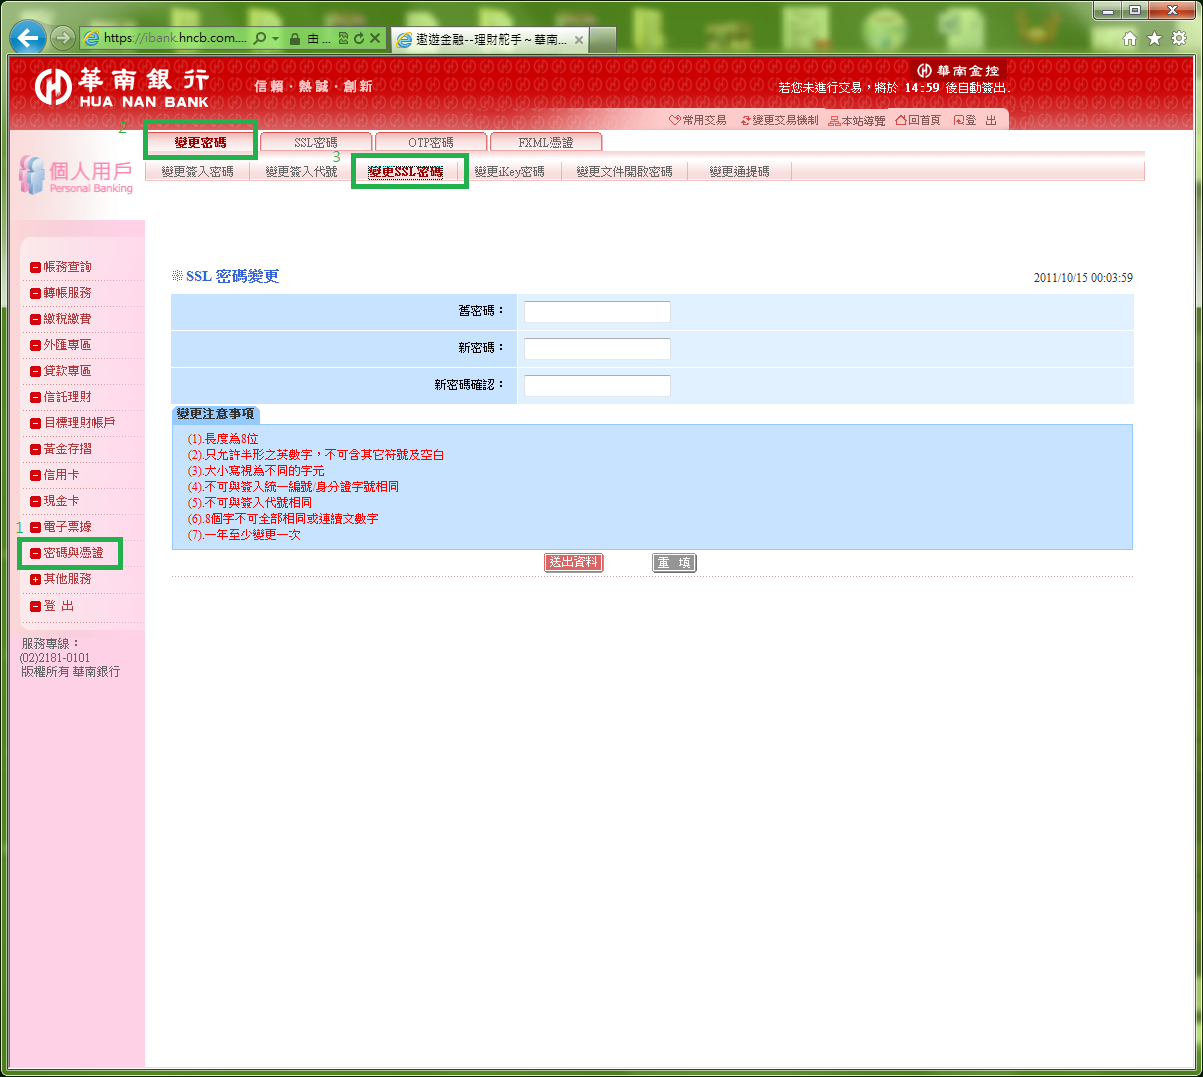Click the service phone (02)2181-0101

pos(55,658)
